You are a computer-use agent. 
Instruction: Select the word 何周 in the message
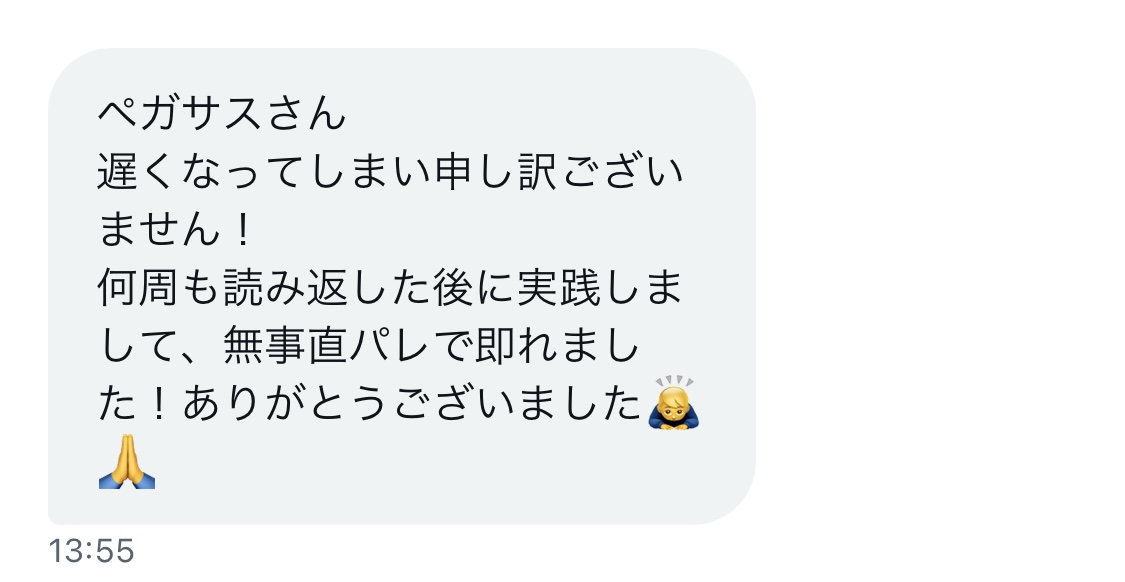click(138, 288)
